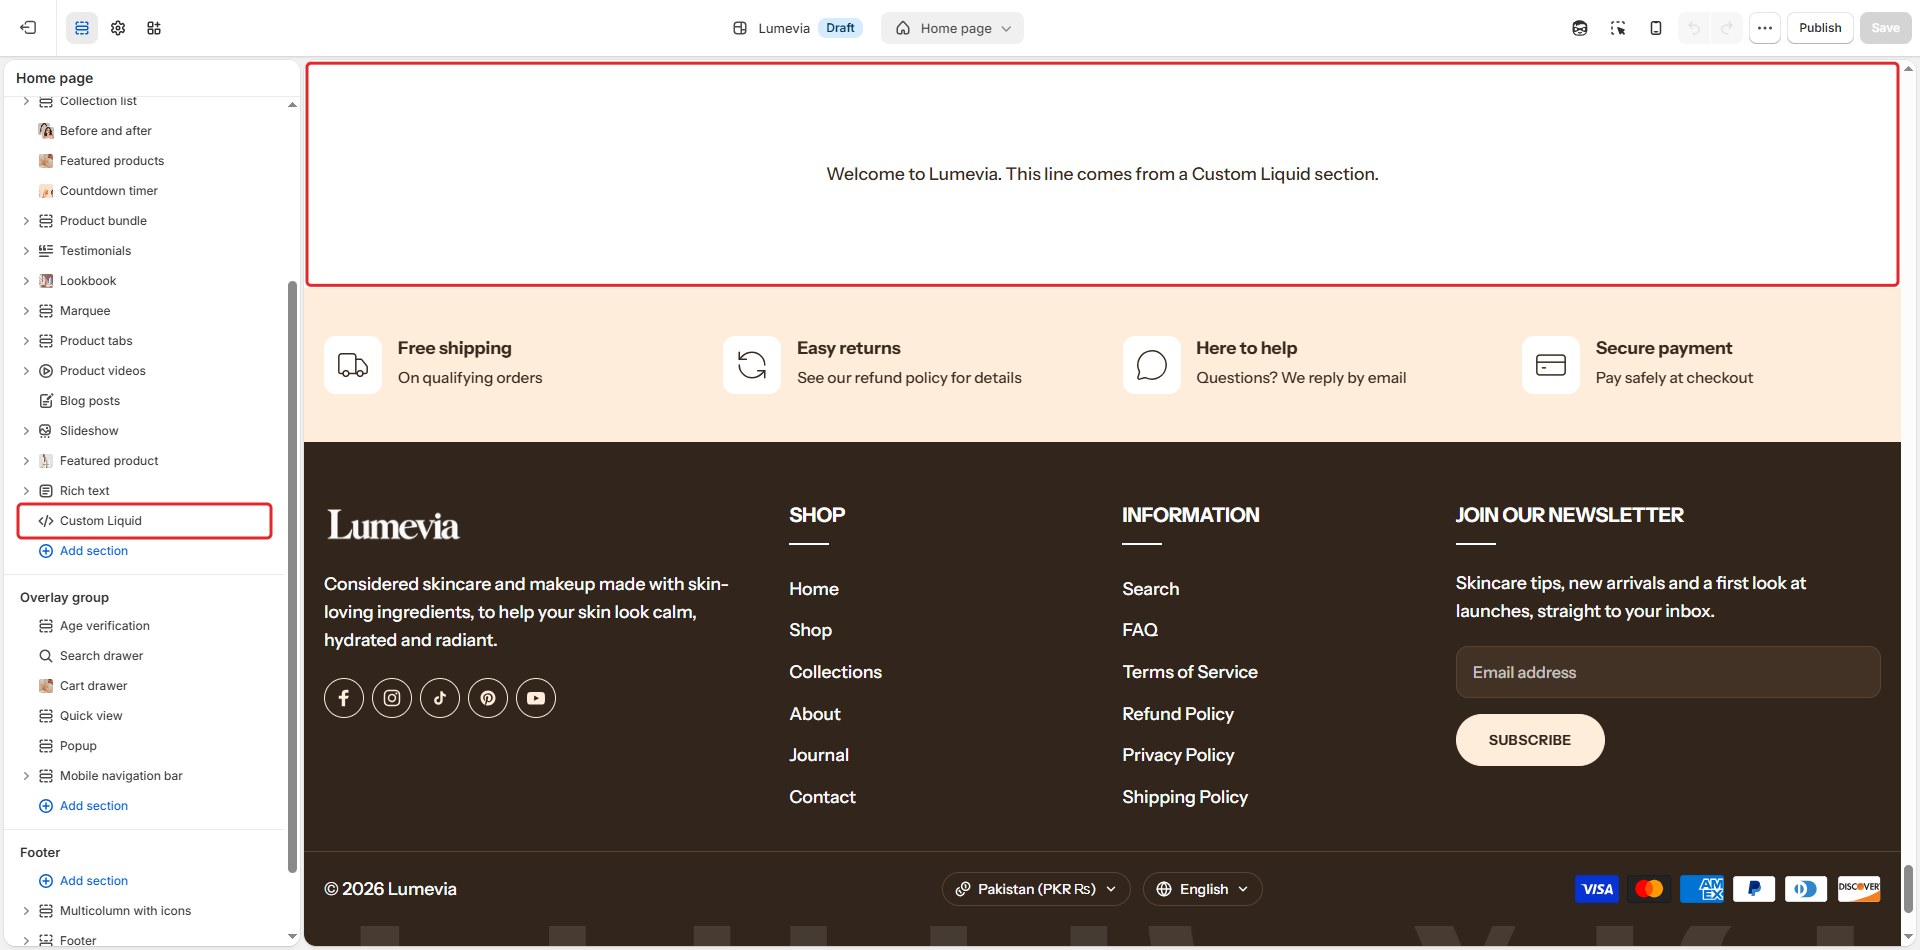Click the Free shipping truck icon
1920x950 pixels.
pyautogui.click(x=353, y=365)
